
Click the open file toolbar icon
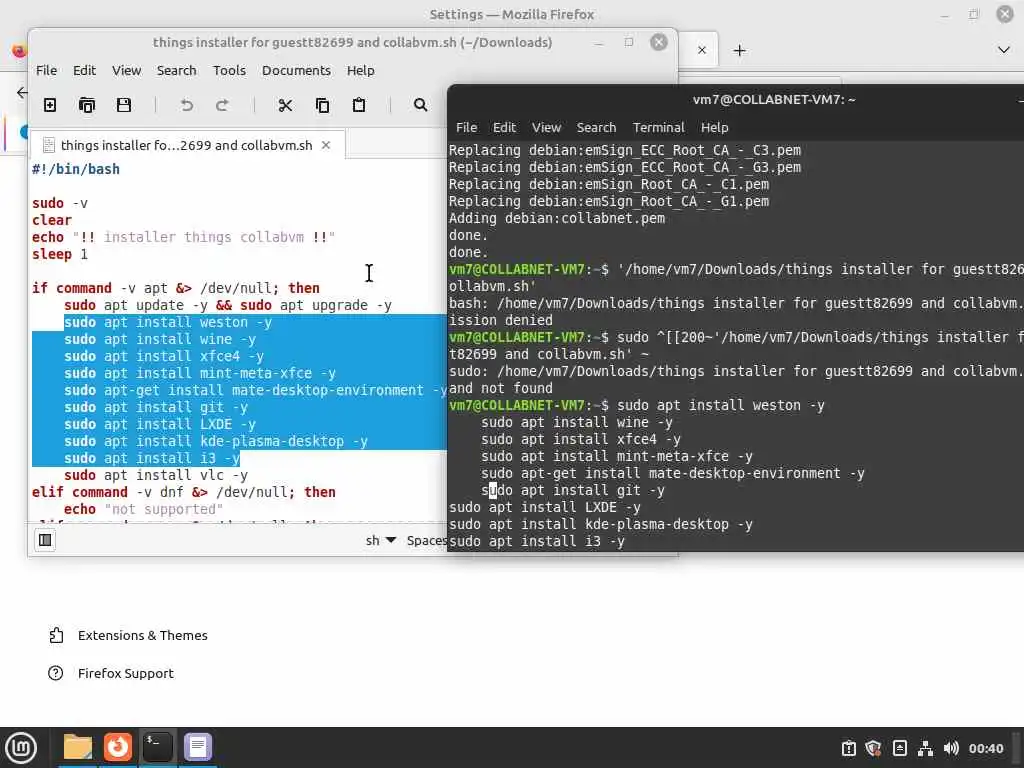87,105
